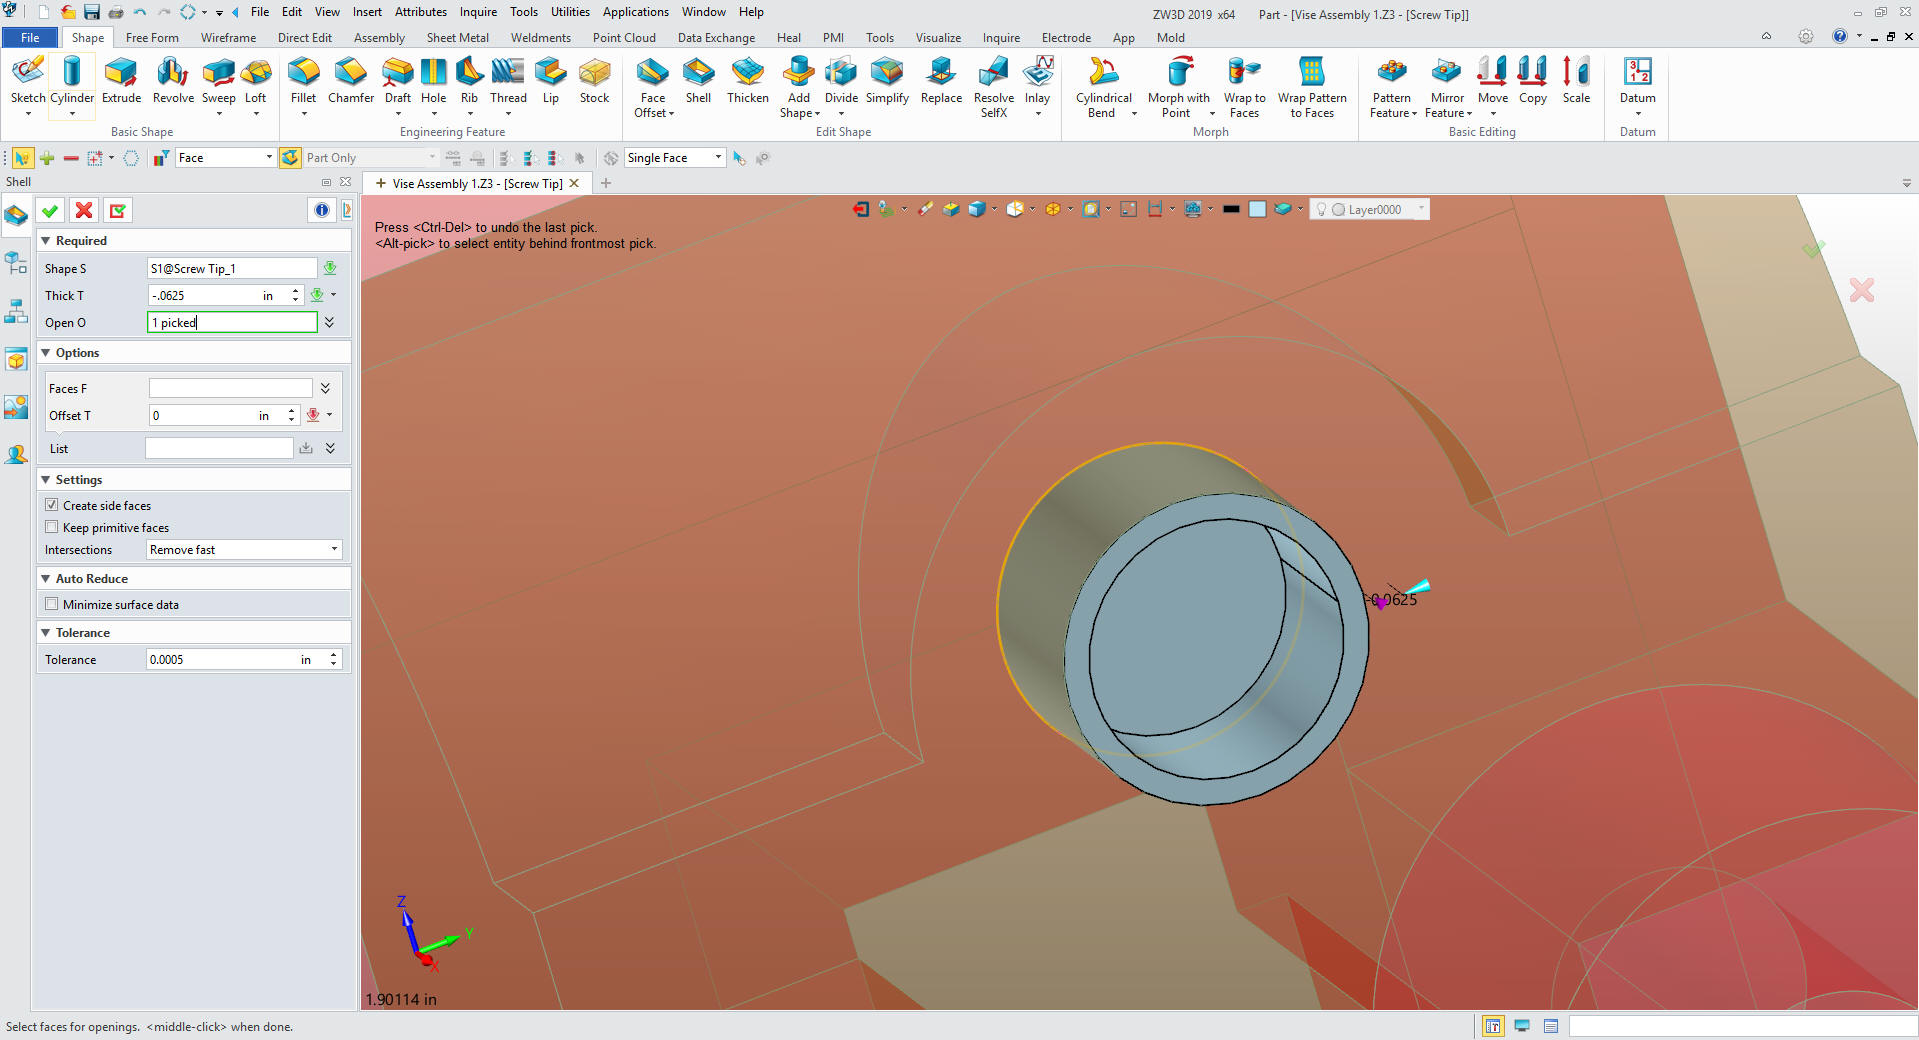1919x1040 pixels.
Task: Collapse the Tolerance section
Action: (46, 633)
